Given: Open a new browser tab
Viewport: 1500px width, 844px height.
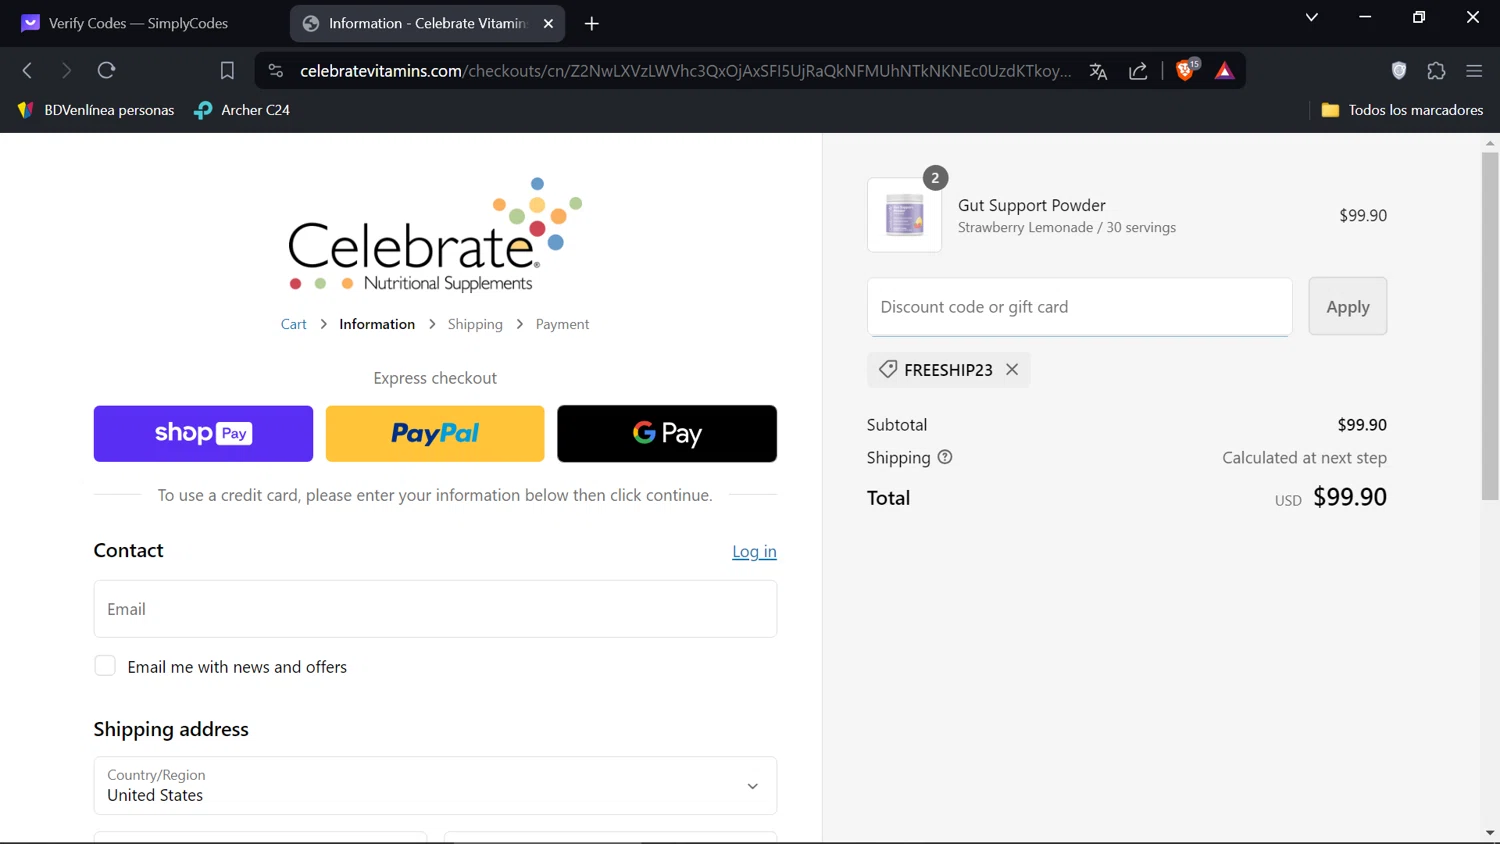Looking at the screenshot, I should click(x=592, y=23).
